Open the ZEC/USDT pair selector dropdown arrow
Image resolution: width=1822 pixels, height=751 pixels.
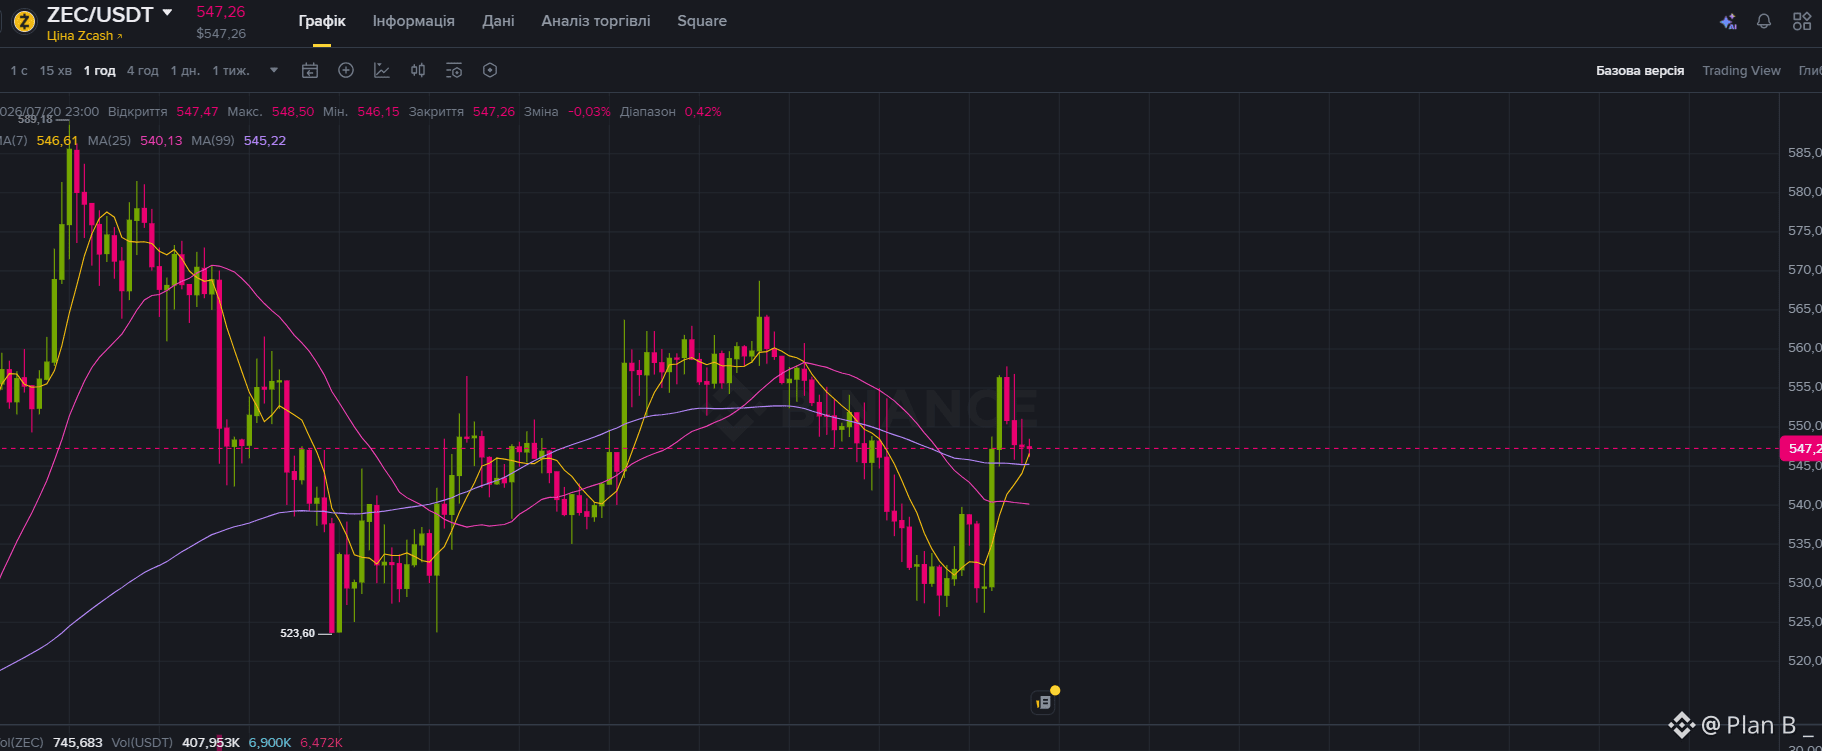point(167,13)
